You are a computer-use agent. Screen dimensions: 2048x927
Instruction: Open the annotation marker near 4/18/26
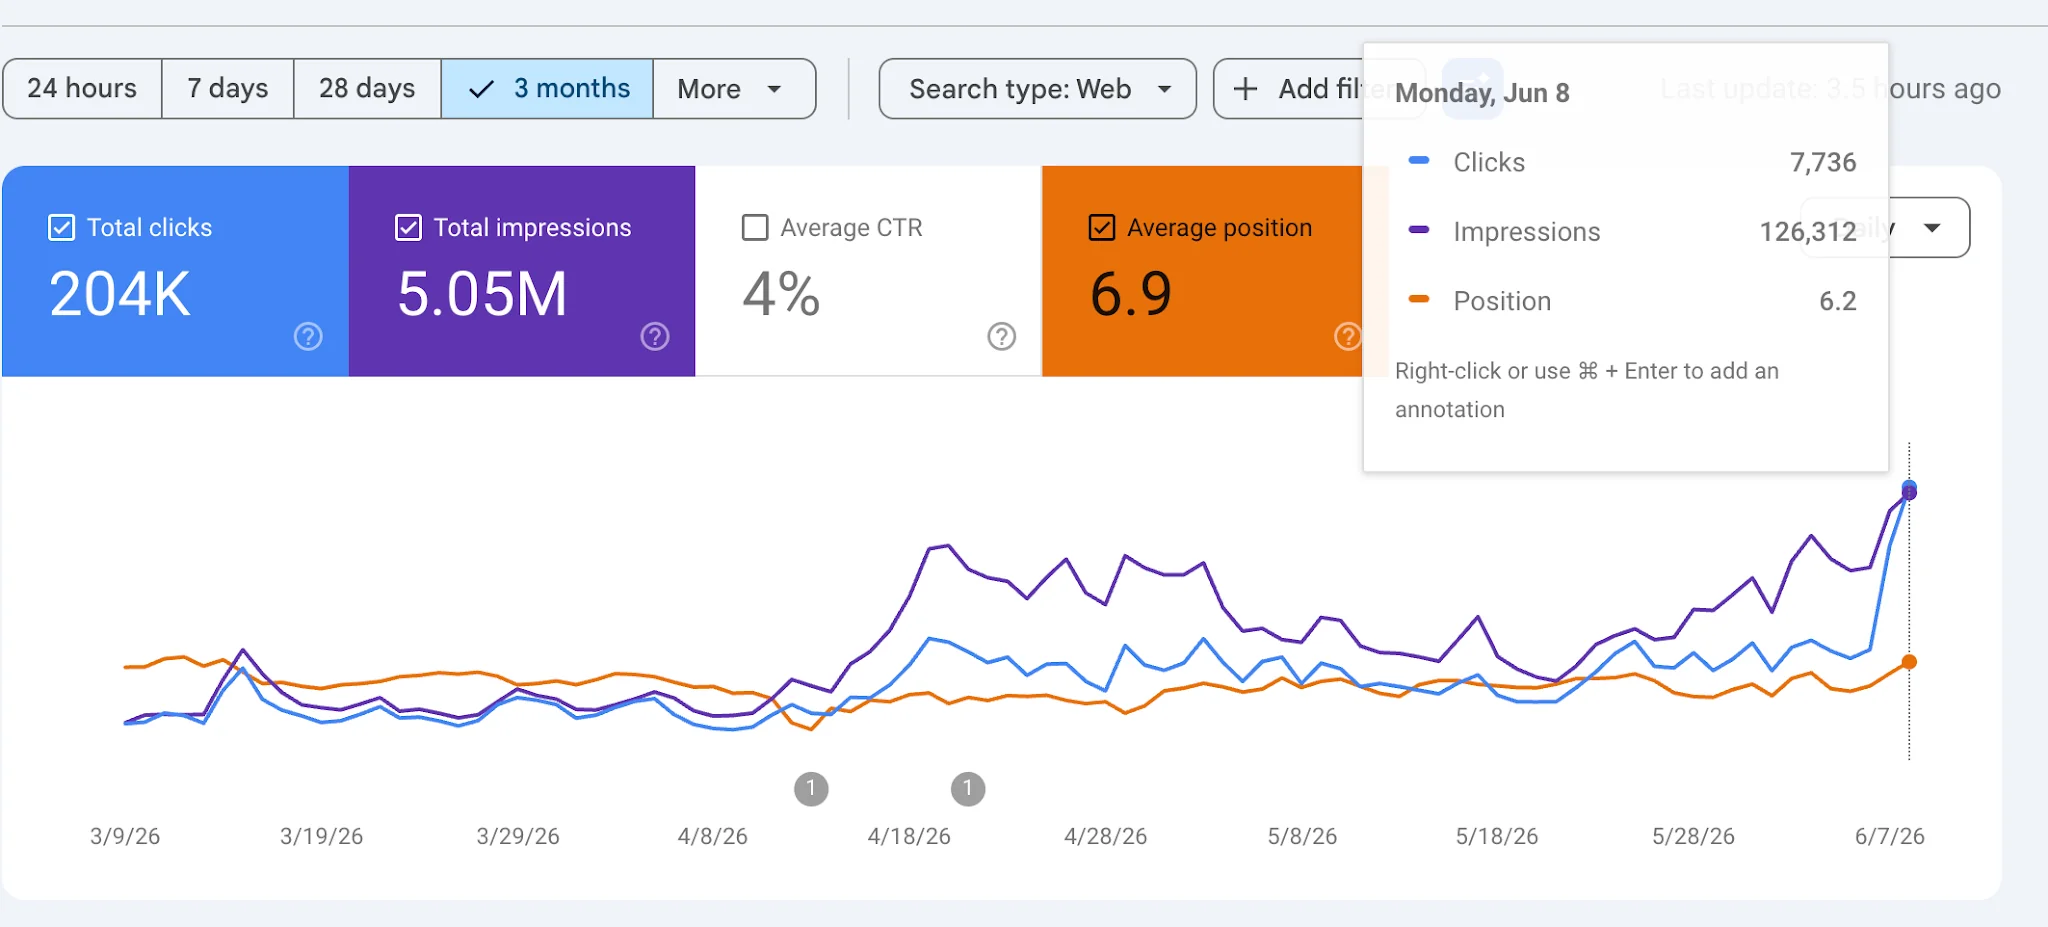pyautogui.click(x=968, y=789)
